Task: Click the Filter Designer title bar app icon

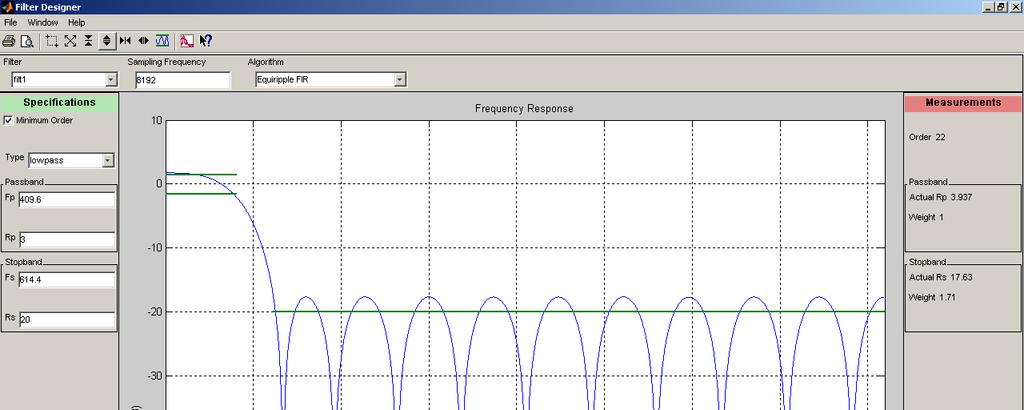Action: (7, 7)
